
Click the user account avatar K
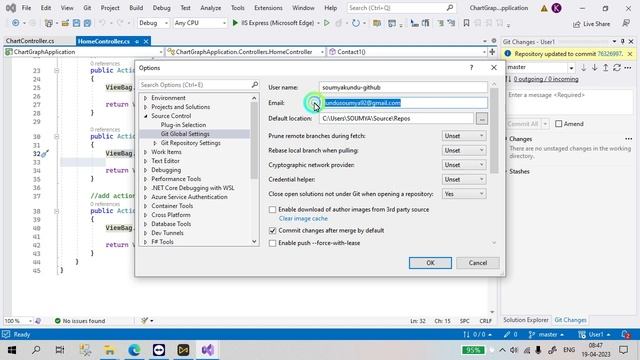(556, 8)
